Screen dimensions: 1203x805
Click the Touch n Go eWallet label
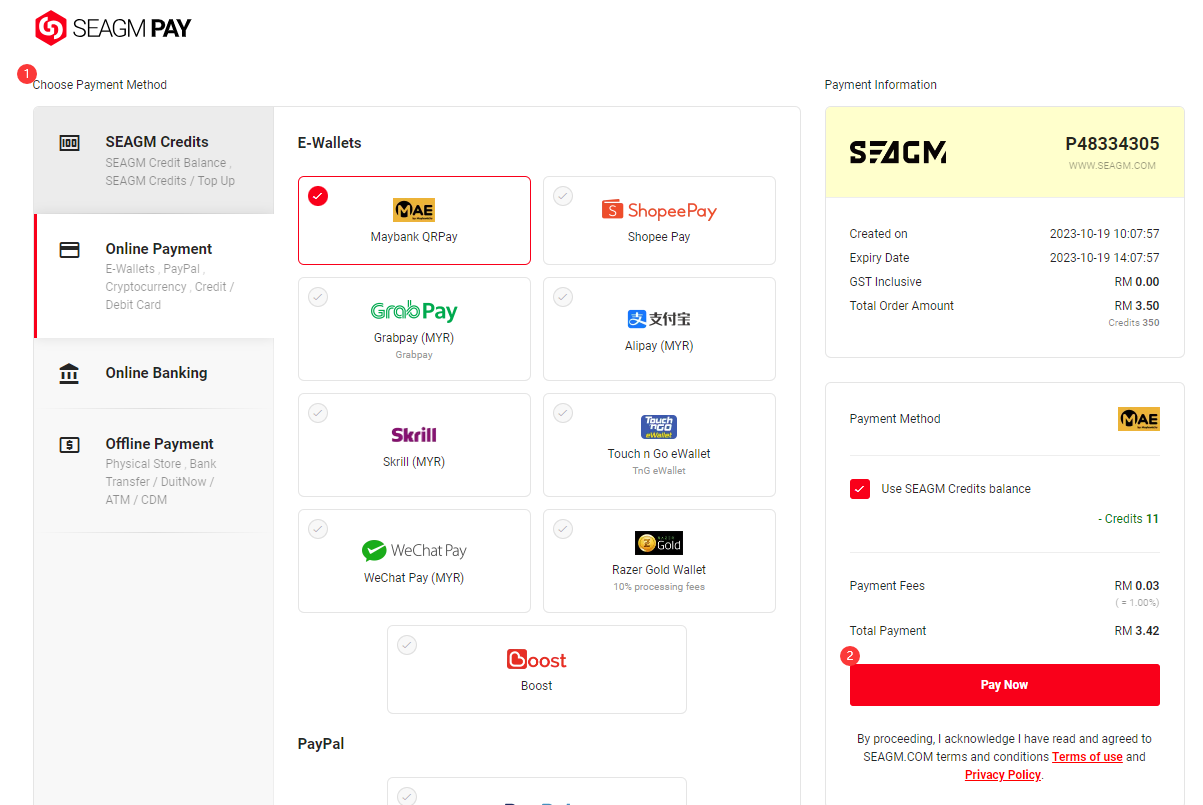point(659,454)
